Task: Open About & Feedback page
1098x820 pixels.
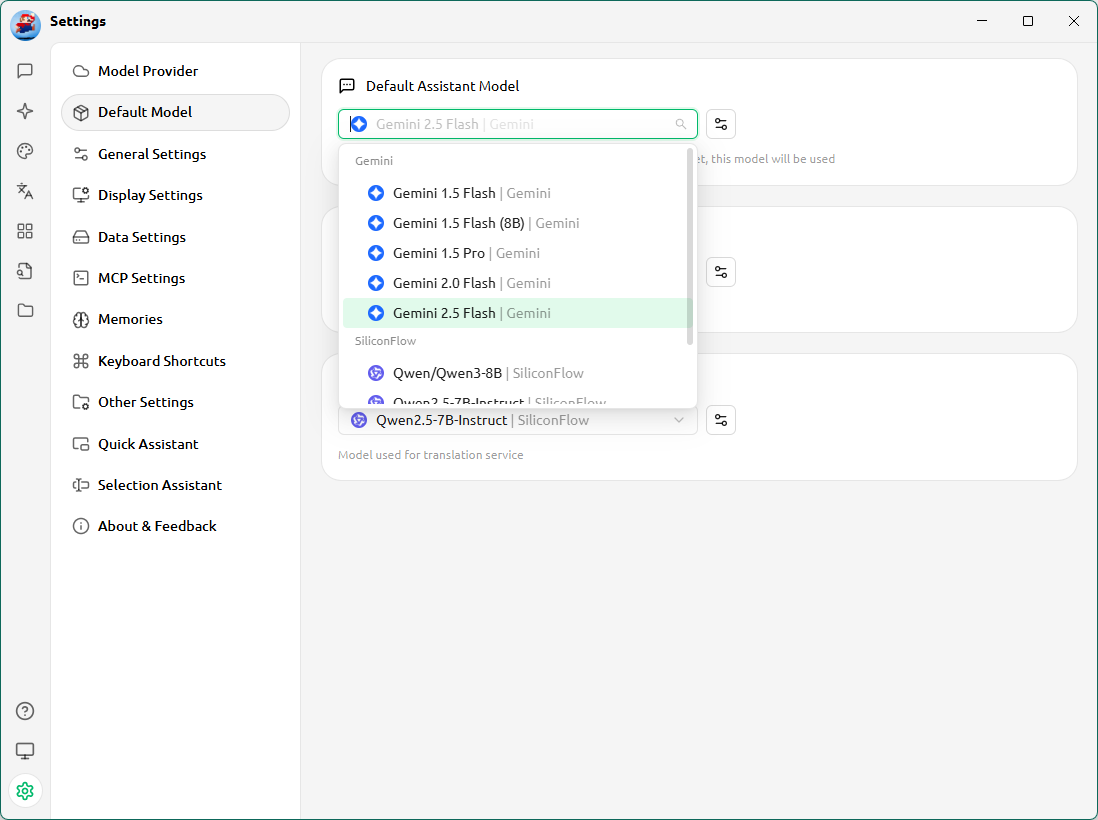Action: click(175, 526)
